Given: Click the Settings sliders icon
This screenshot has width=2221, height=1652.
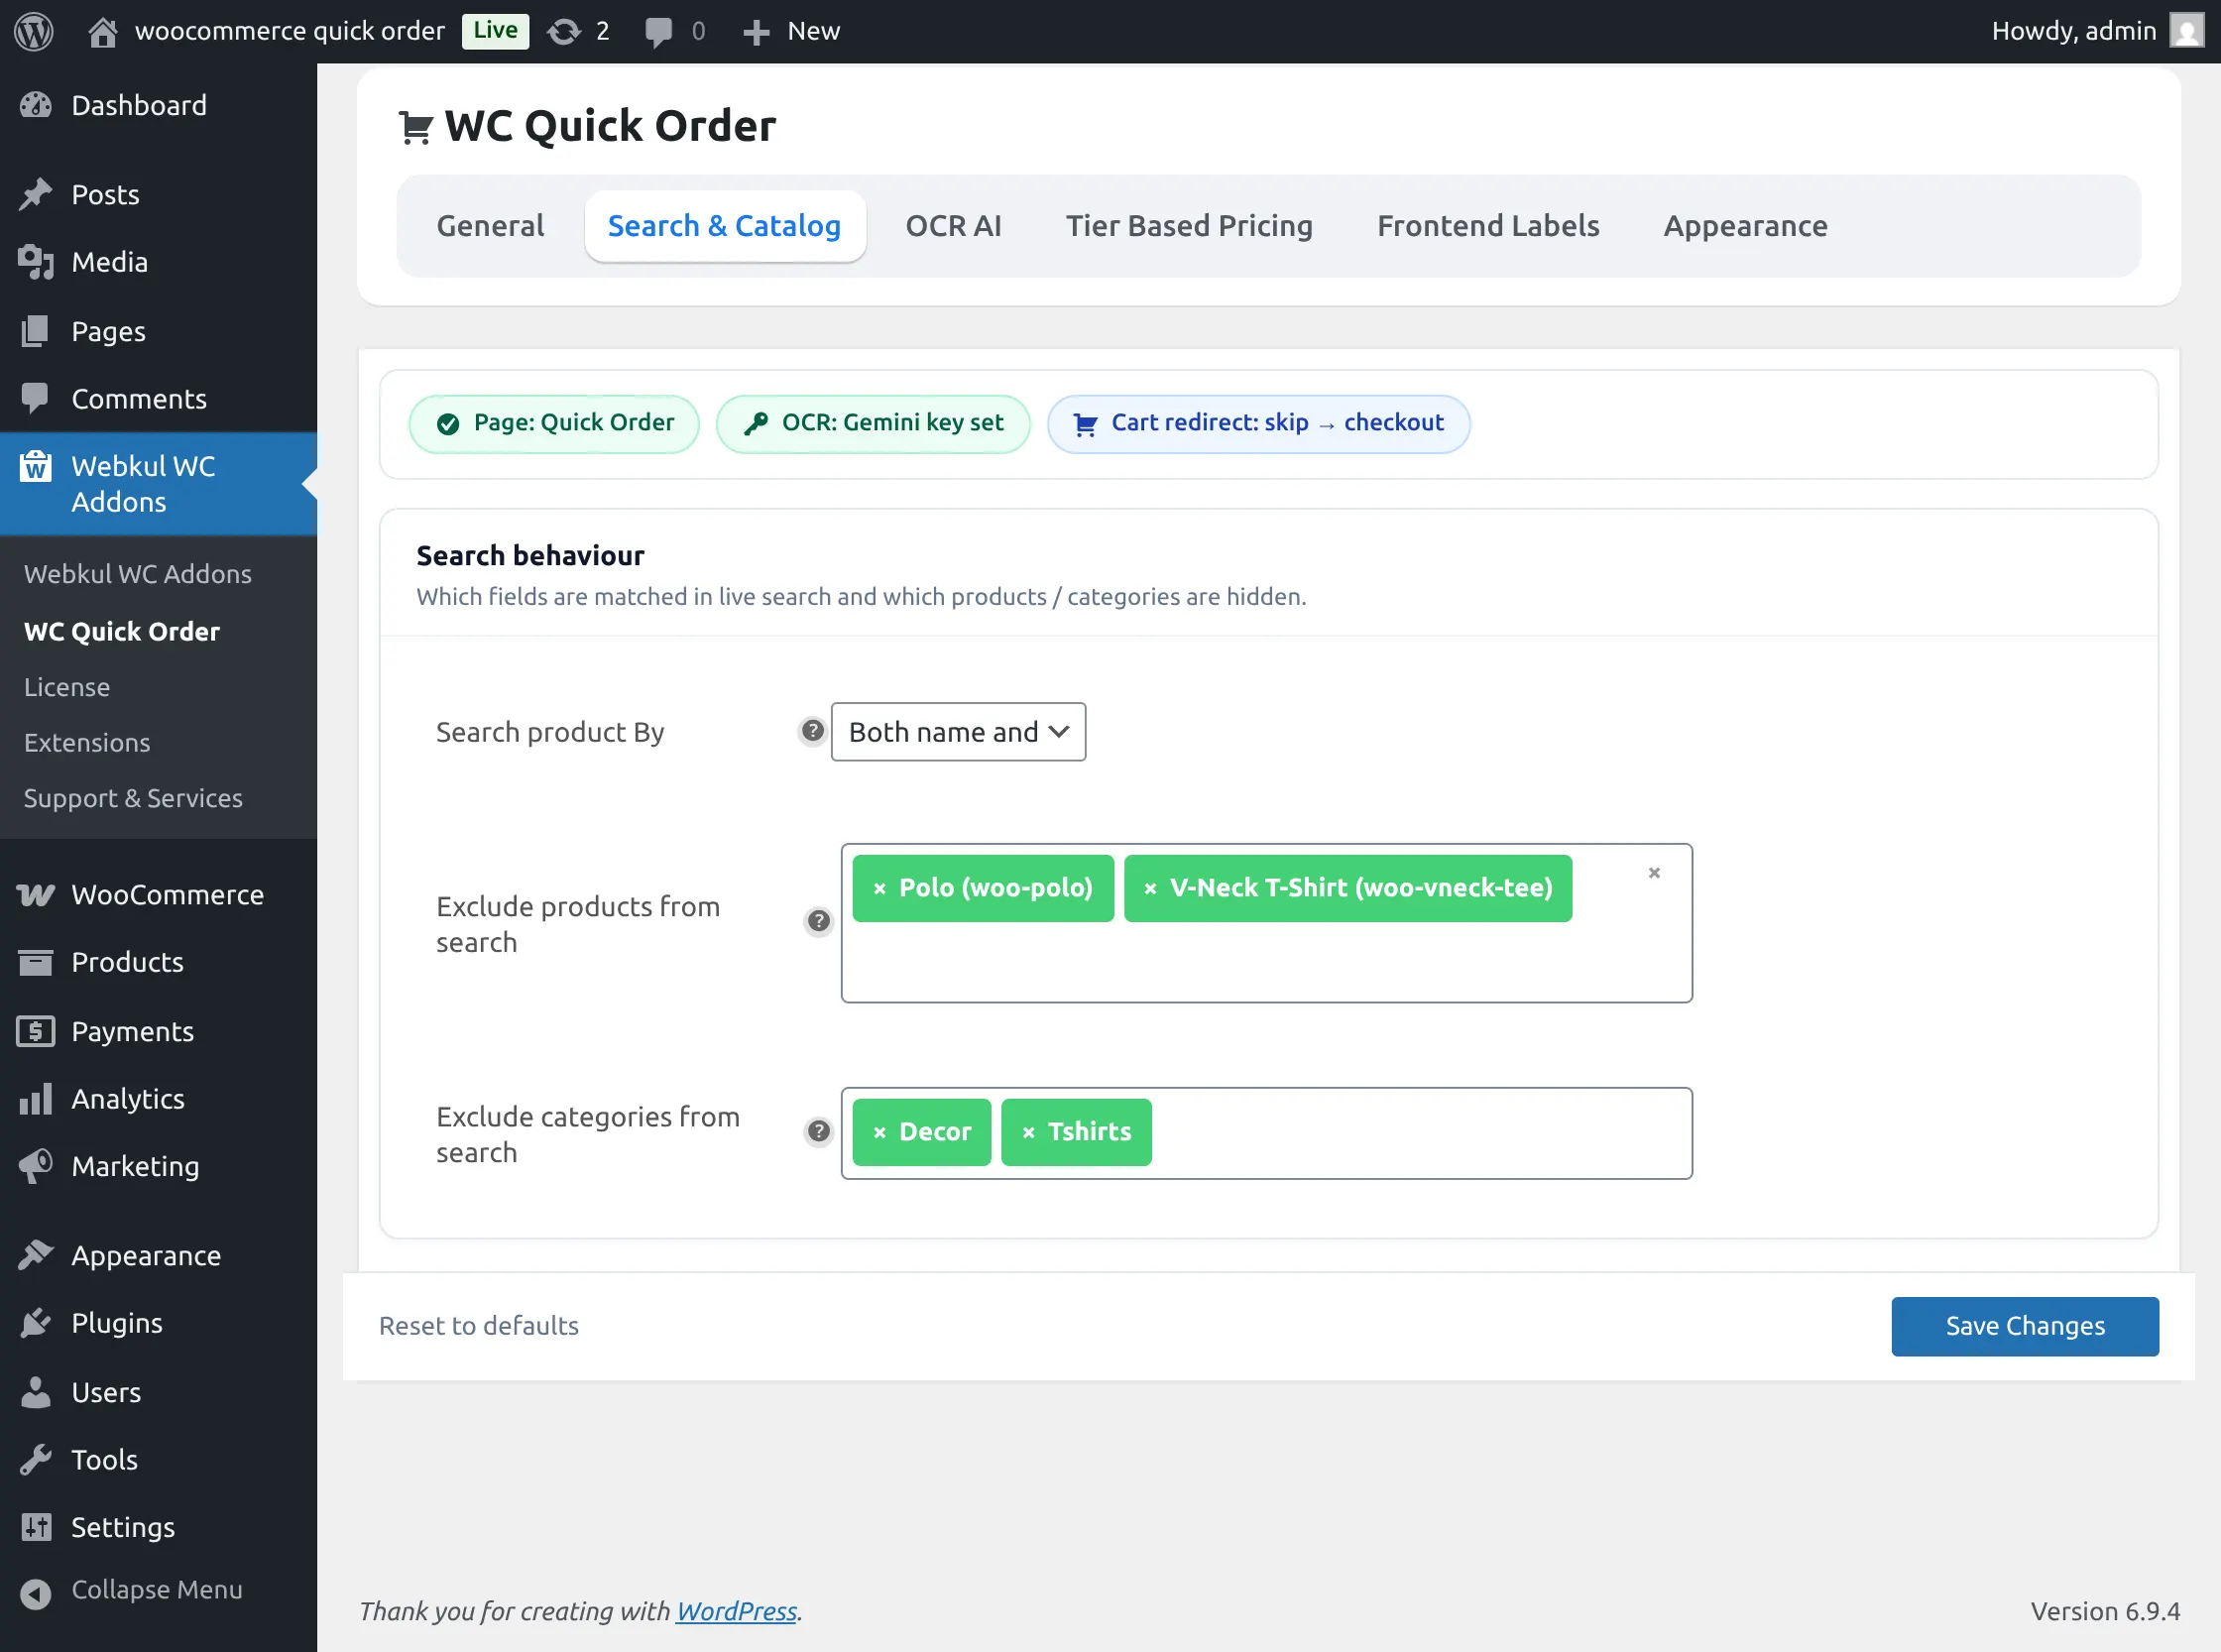Looking at the screenshot, I should pyautogui.click(x=36, y=1527).
